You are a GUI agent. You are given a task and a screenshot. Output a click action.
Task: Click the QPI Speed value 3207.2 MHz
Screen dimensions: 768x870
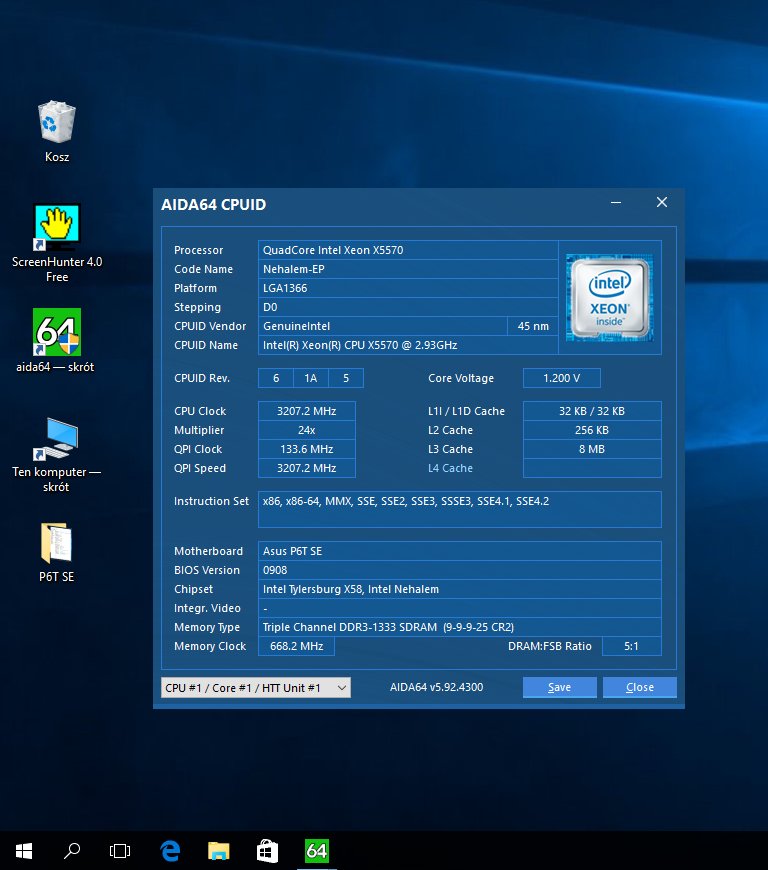click(307, 468)
